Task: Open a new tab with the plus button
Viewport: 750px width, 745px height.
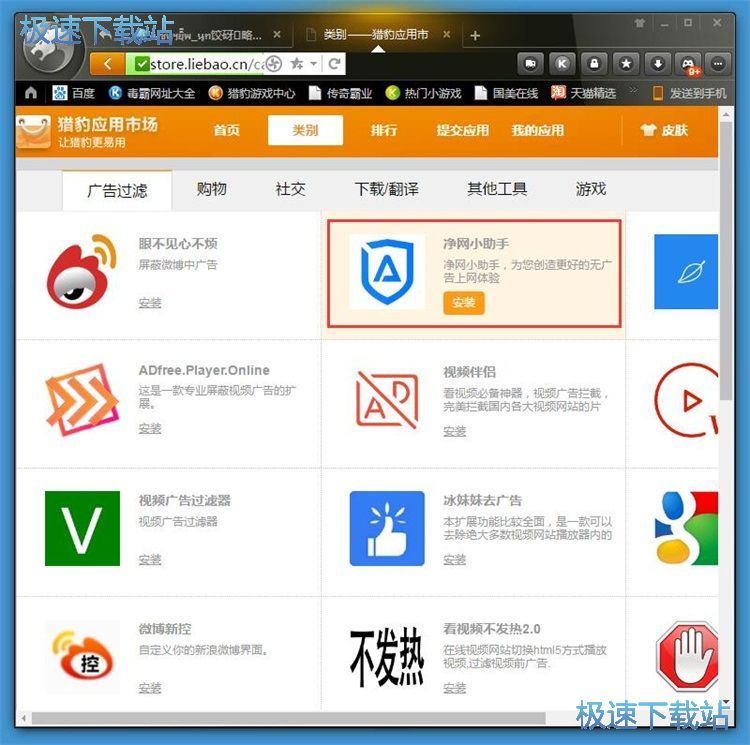Action: [474, 35]
